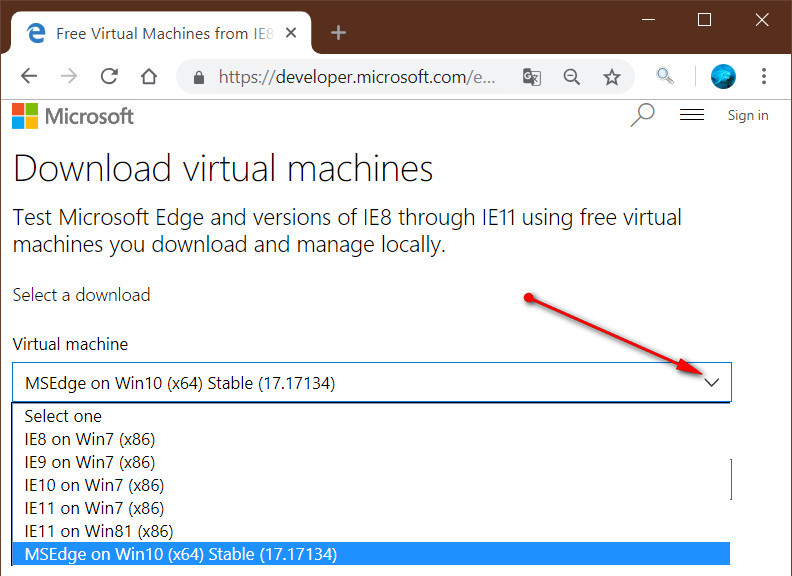Screen dimensions: 792x576
Task: Click the browser back arrow
Action: click(x=29, y=77)
